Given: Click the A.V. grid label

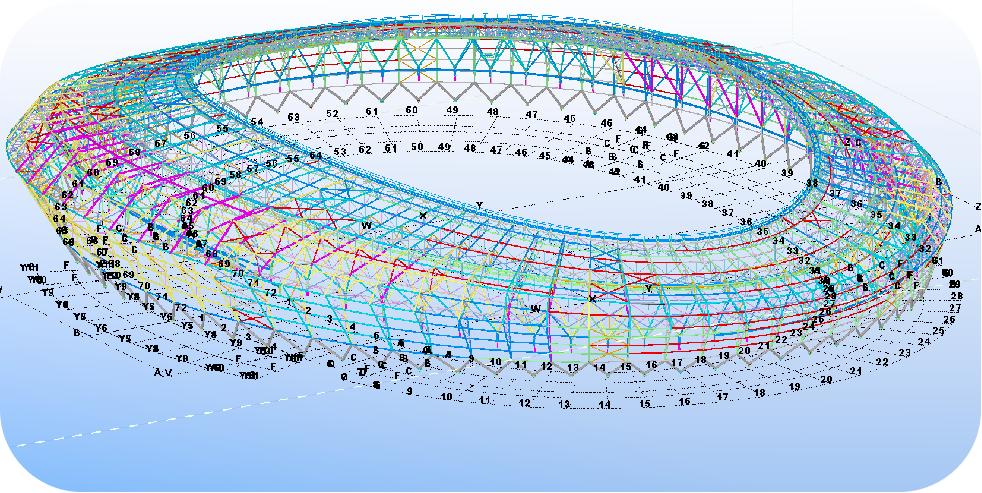Looking at the screenshot, I should click(x=163, y=372).
